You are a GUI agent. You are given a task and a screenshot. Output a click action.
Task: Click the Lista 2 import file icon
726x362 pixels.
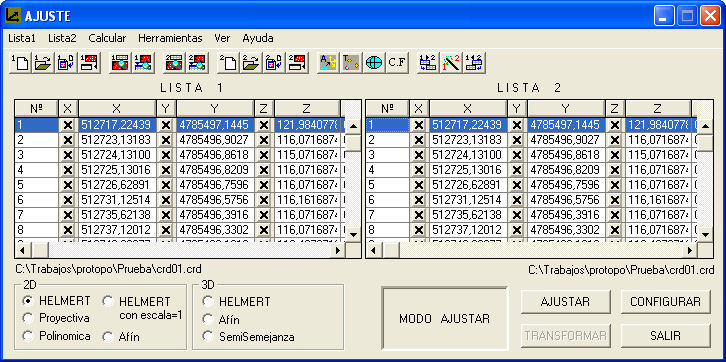point(274,63)
